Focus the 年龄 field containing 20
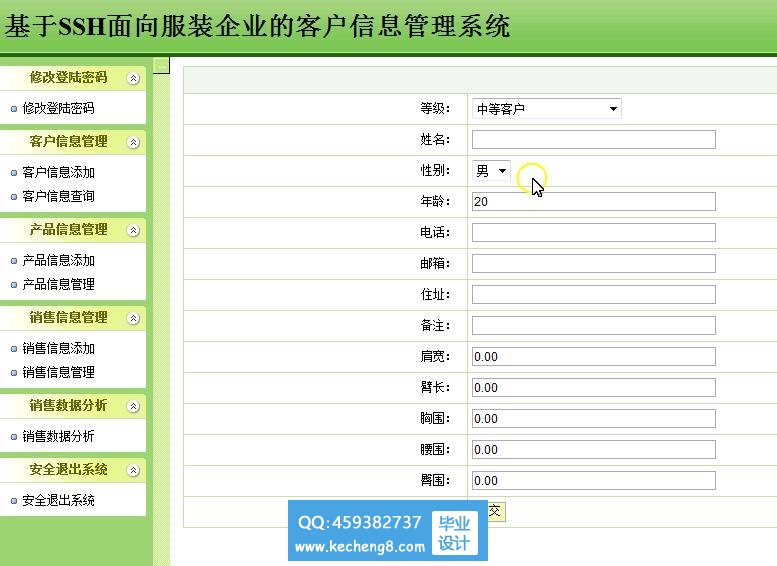 click(594, 201)
